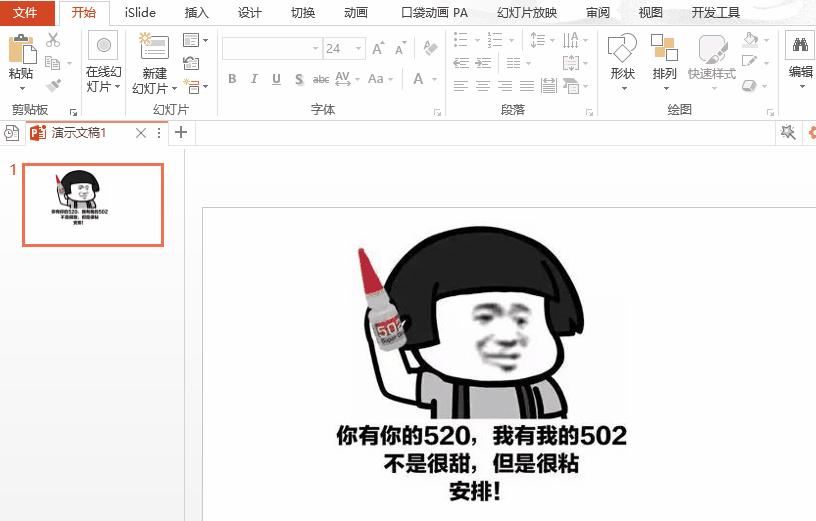Click the bullet list icon

461,40
